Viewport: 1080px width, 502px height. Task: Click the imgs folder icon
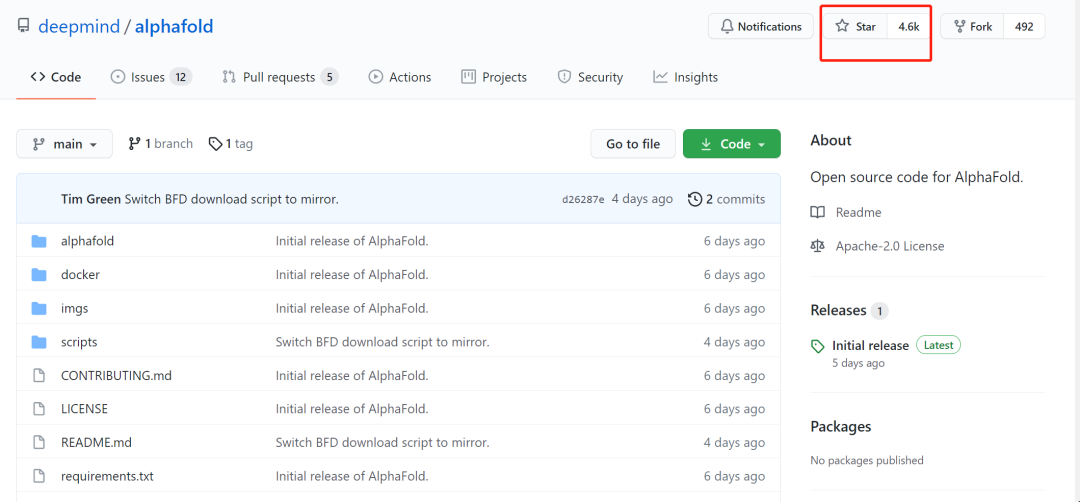[x=39, y=308]
